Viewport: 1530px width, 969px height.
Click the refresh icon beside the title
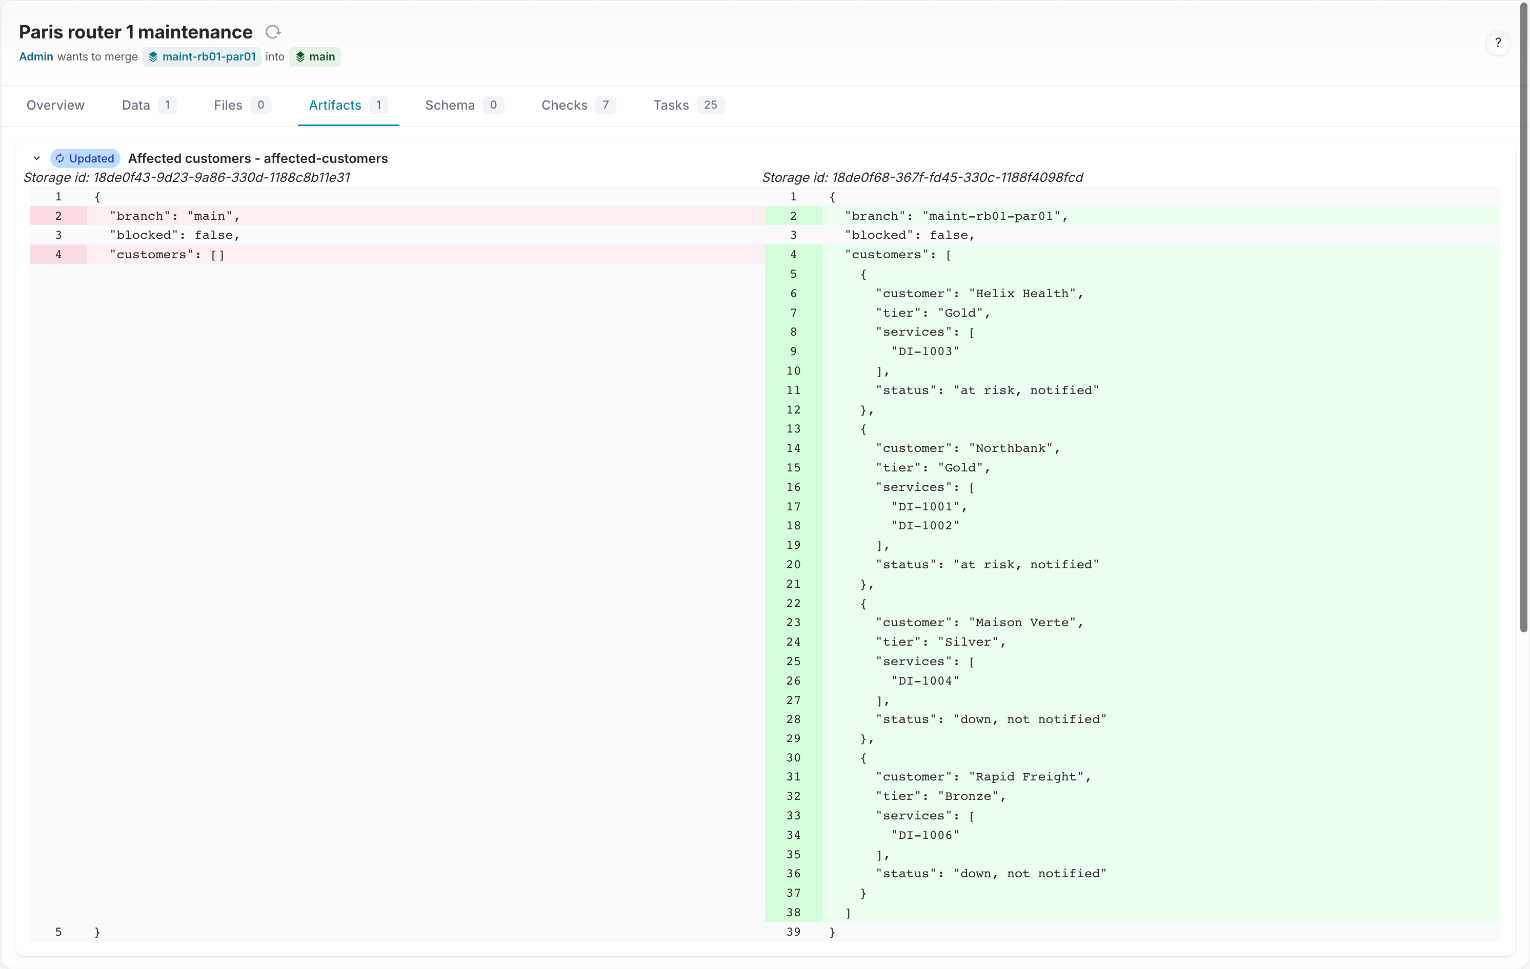point(273,32)
